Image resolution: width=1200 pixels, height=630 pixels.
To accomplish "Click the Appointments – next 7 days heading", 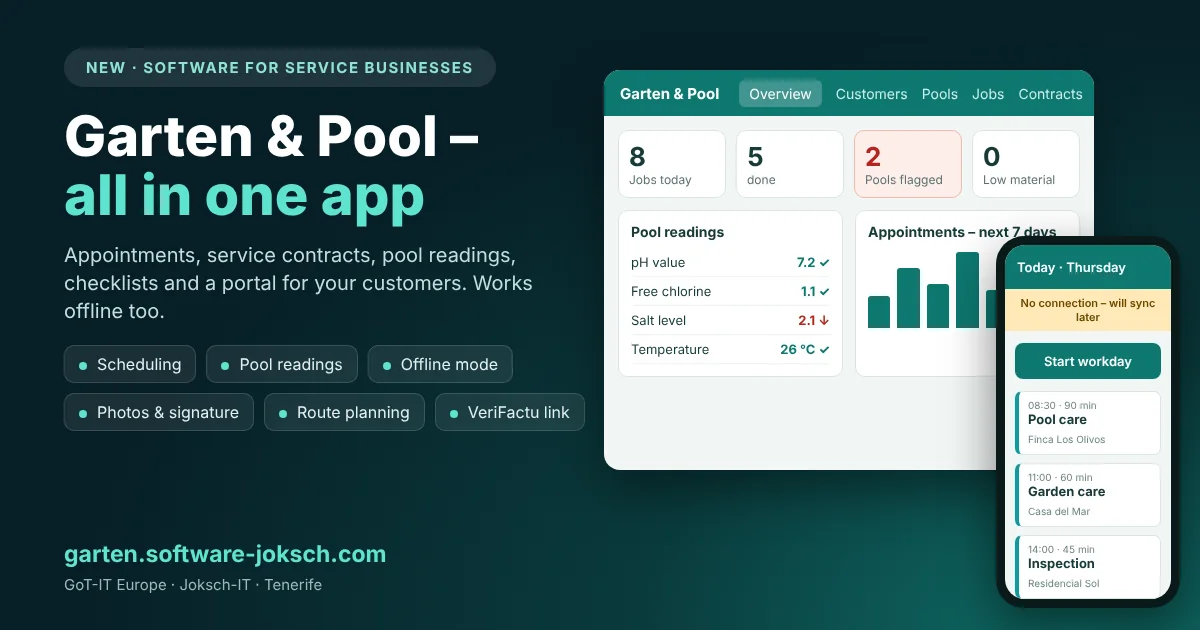I will click(962, 232).
